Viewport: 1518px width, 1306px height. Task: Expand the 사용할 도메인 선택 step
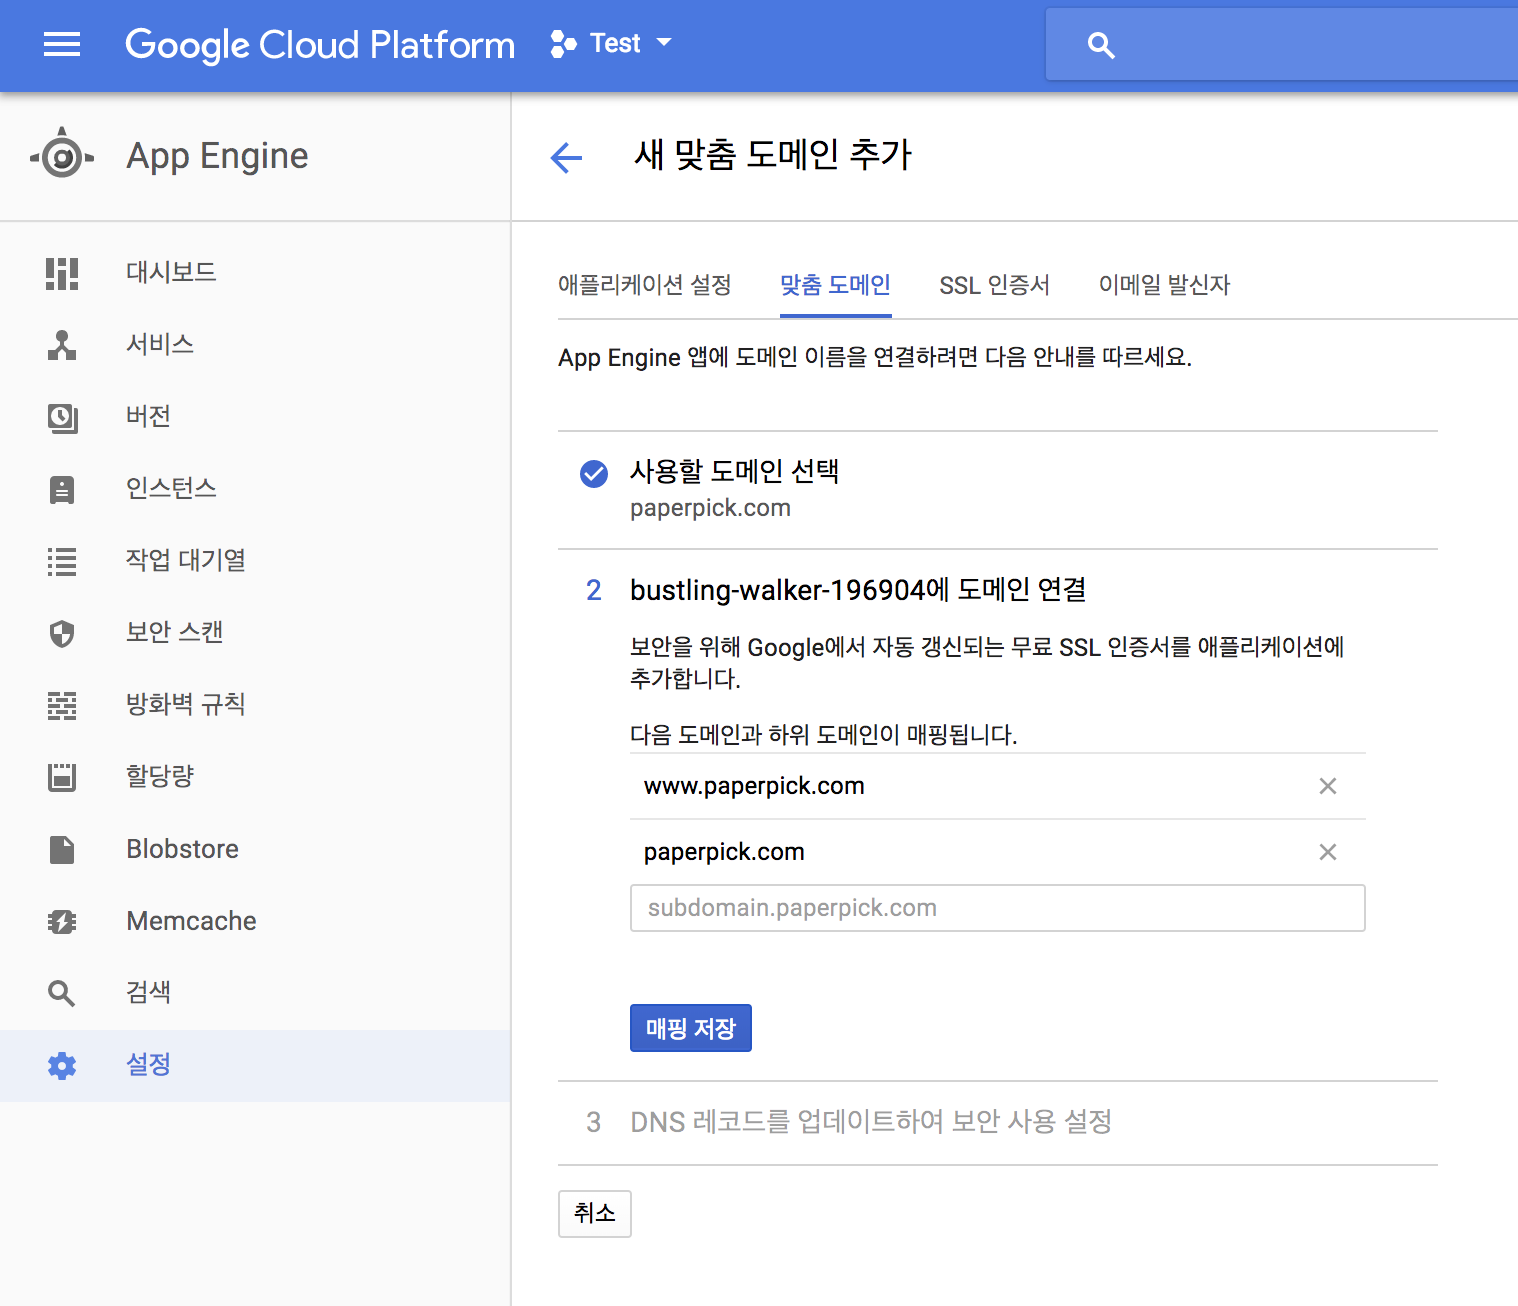click(x=735, y=471)
